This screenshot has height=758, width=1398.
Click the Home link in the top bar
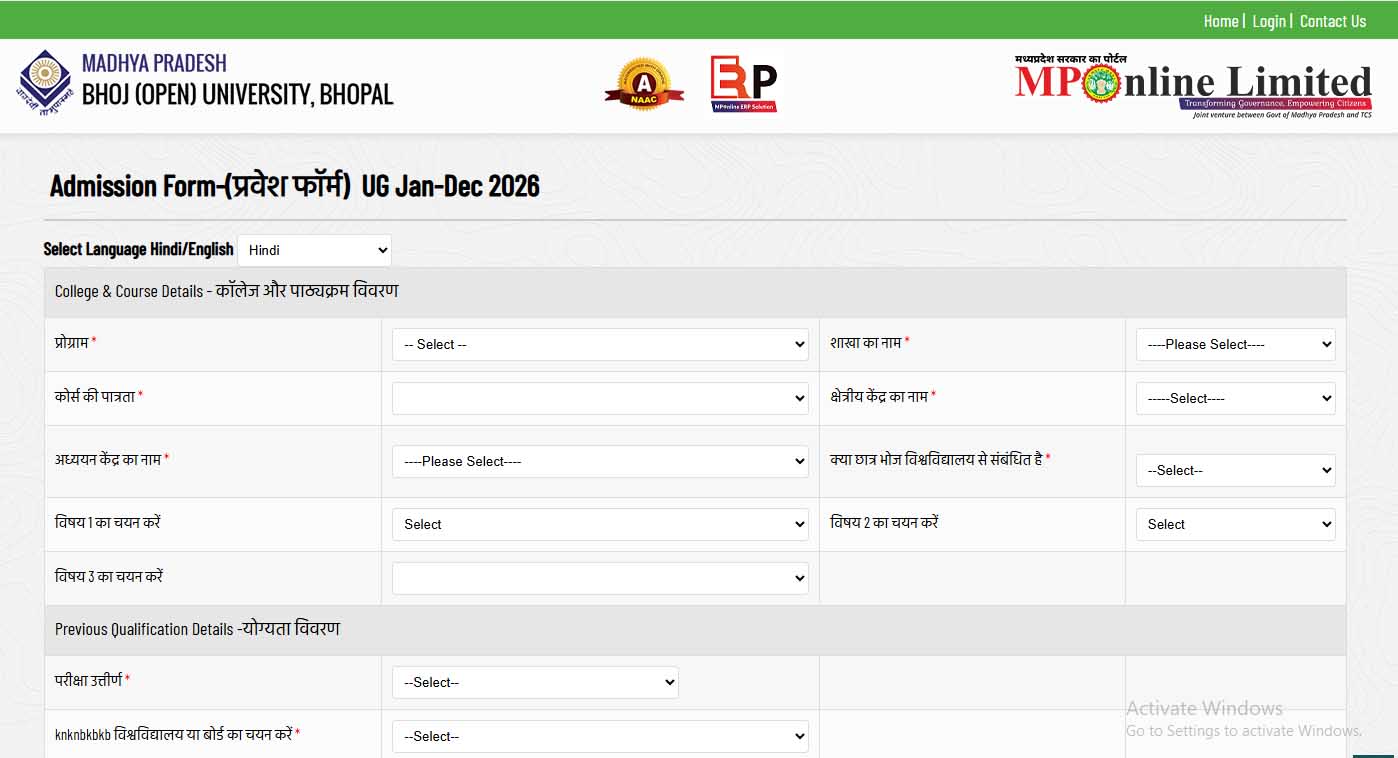(x=1220, y=20)
